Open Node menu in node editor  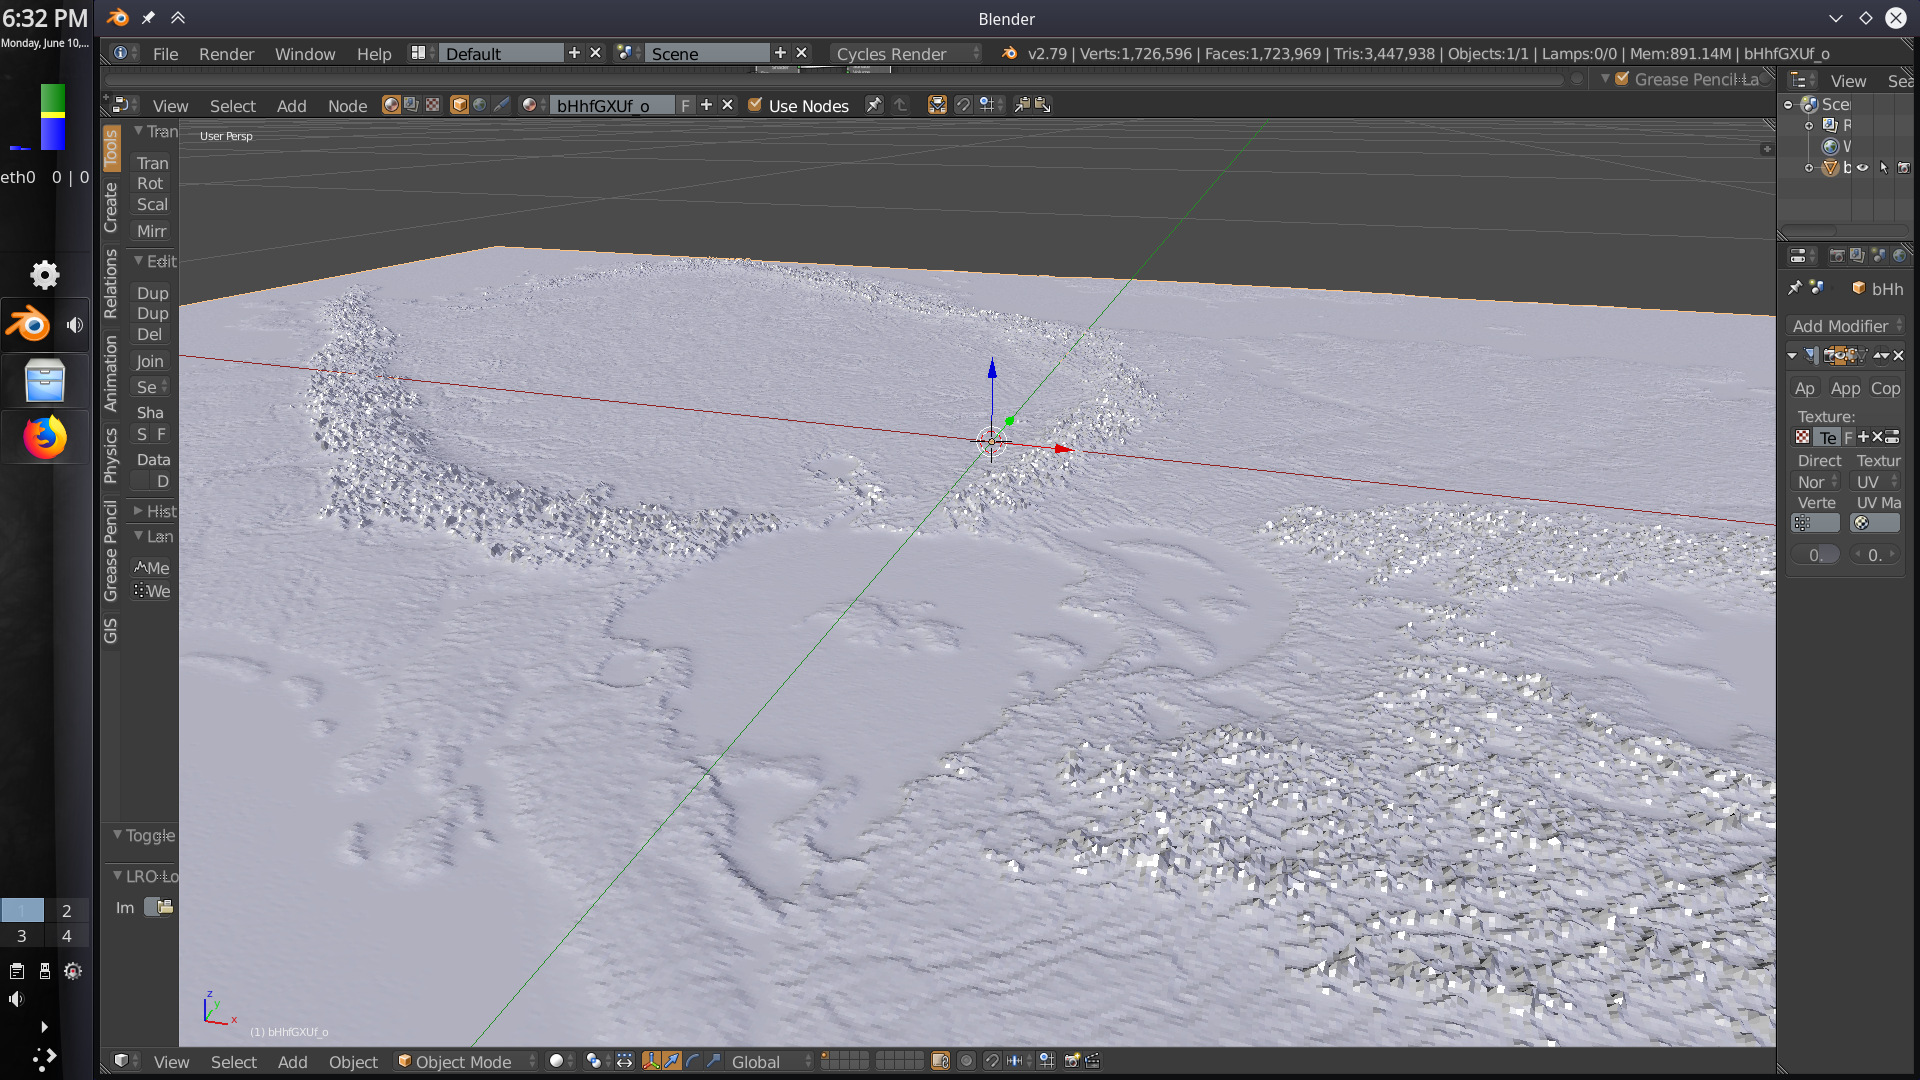pyautogui.click(x=347, y=105)
